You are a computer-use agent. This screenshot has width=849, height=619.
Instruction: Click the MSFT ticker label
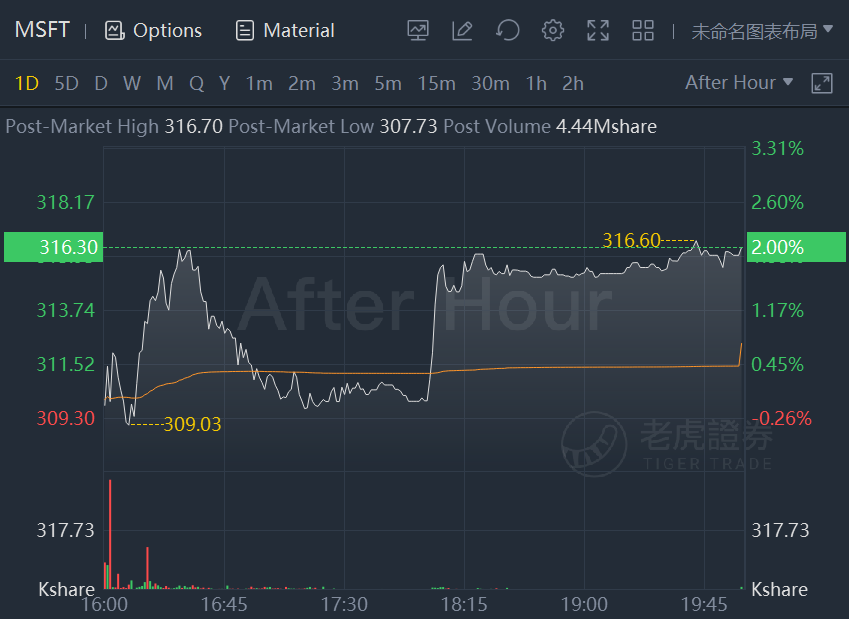(42, 30)
